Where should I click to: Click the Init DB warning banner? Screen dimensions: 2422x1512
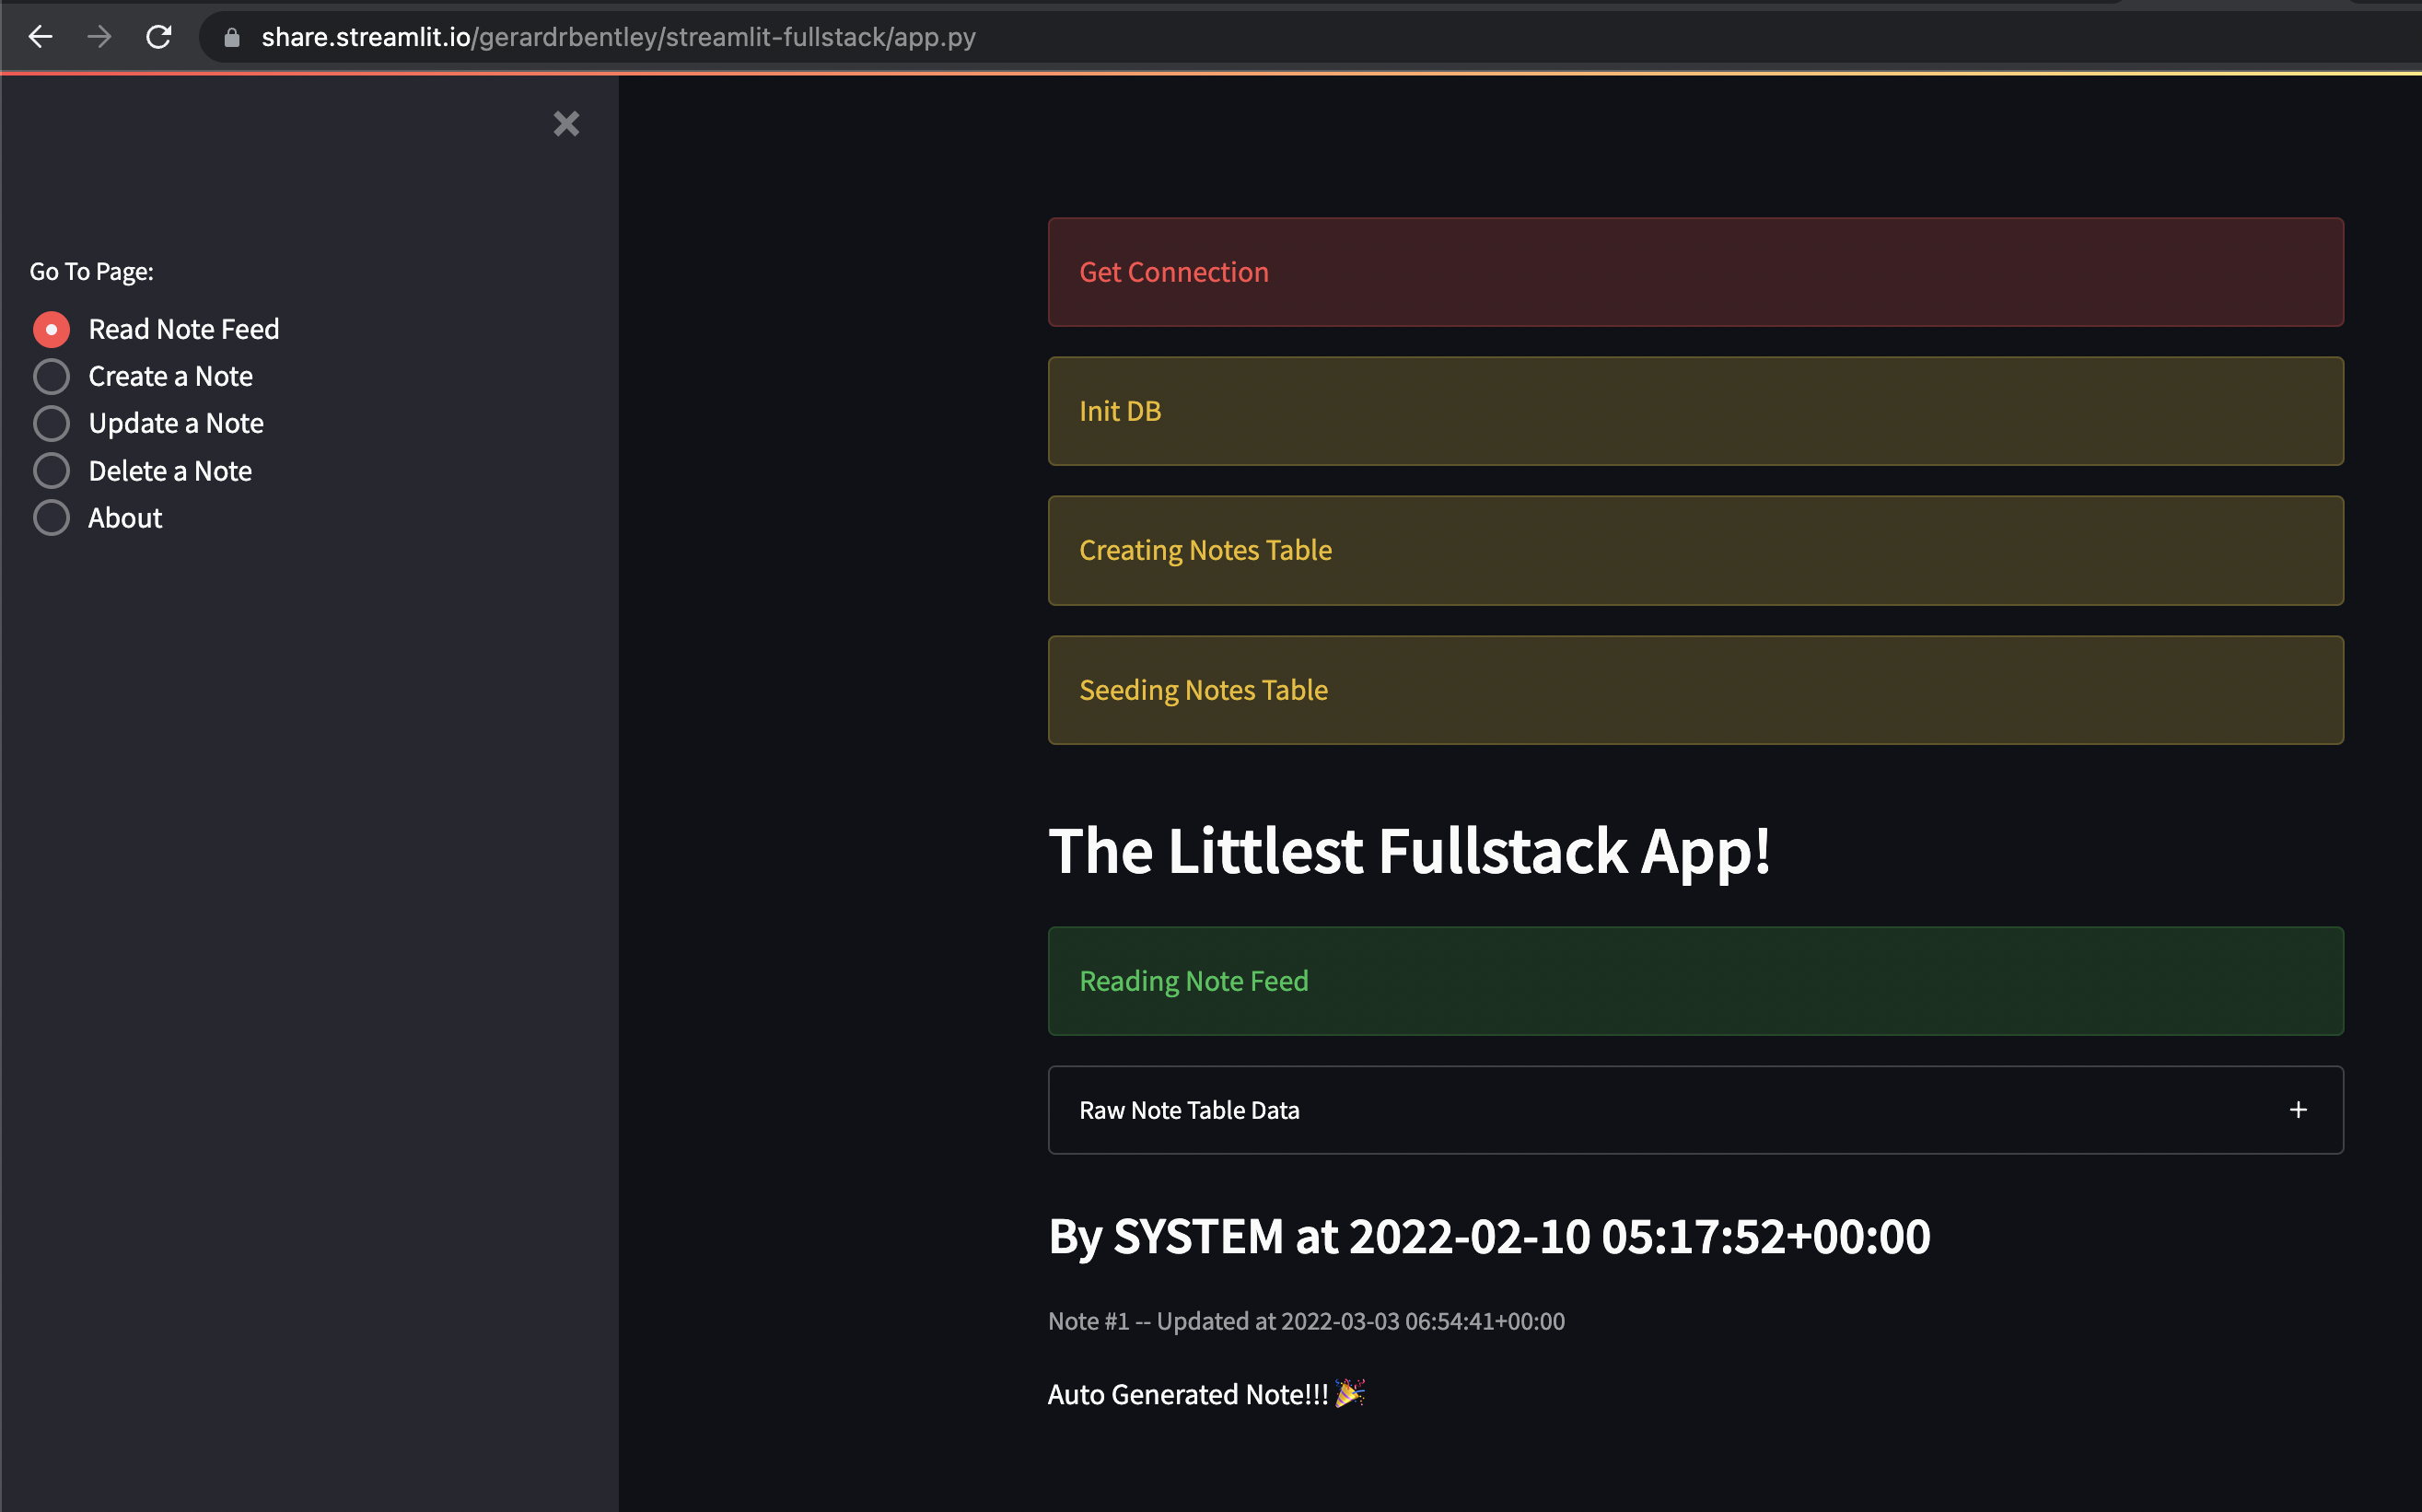pyautogui.click(x=1695, y=411)
